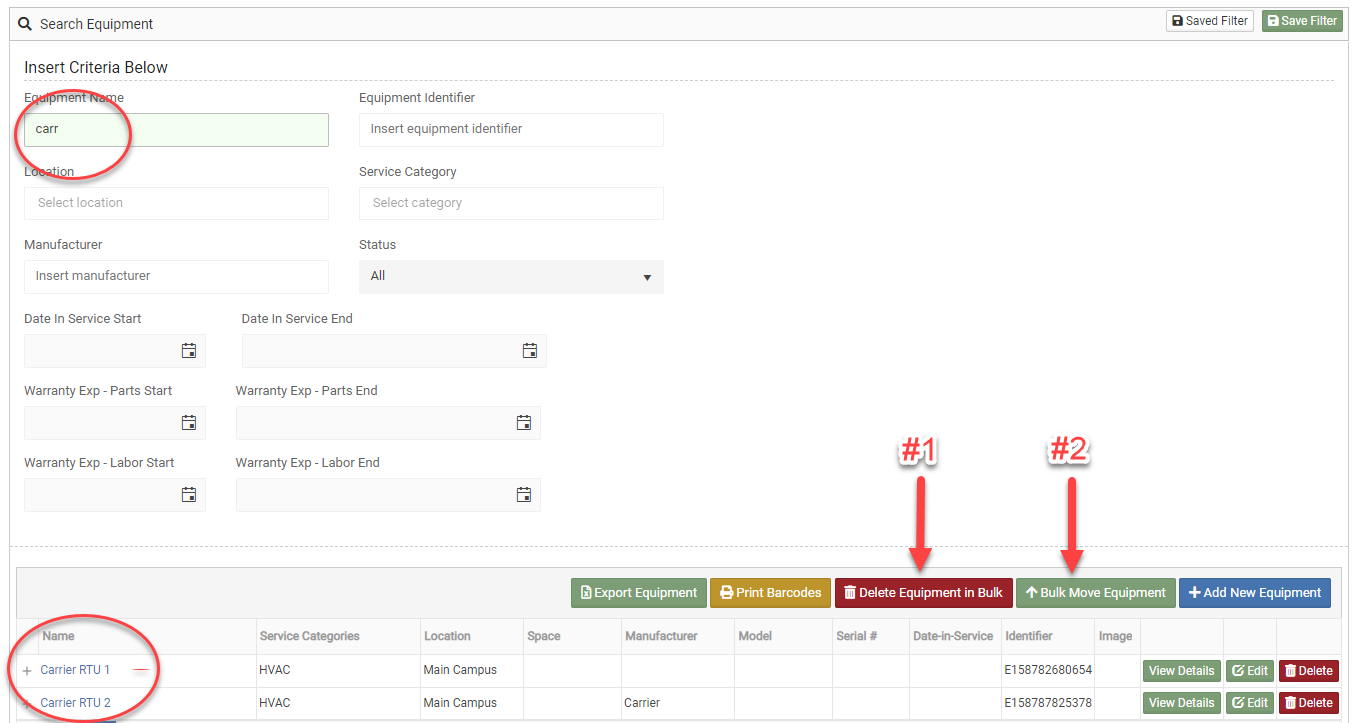The width and height of the screenshot is (1353, 723).
Task: Open calendar for Date In Service Start
Action: 188,351
